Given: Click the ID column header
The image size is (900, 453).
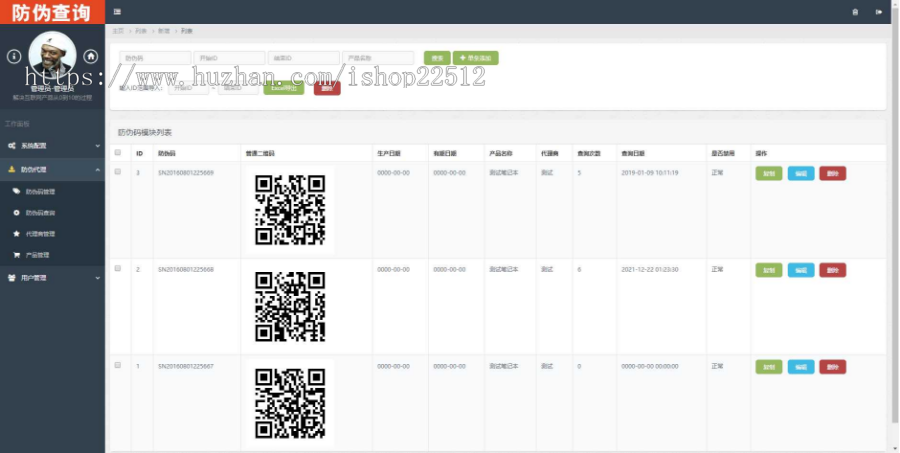Looking at the screenshot, I should click(x=139, y=154).
